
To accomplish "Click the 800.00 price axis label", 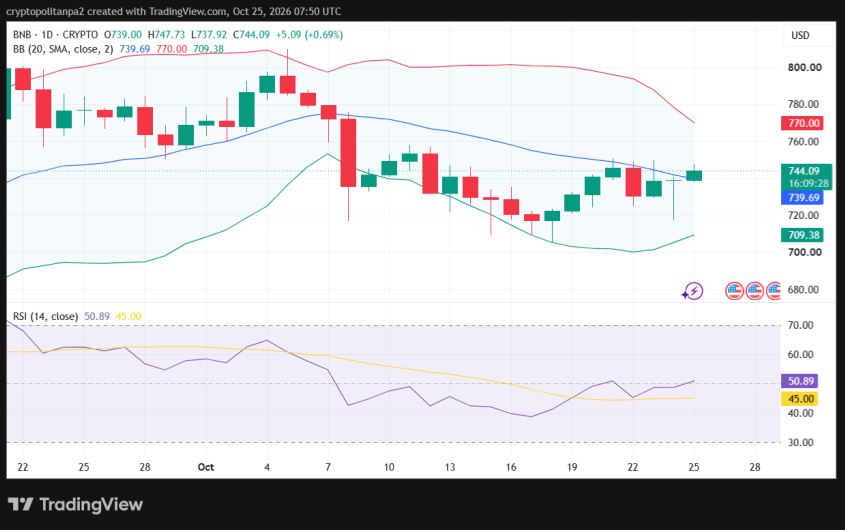I will [x=805, y=67].
